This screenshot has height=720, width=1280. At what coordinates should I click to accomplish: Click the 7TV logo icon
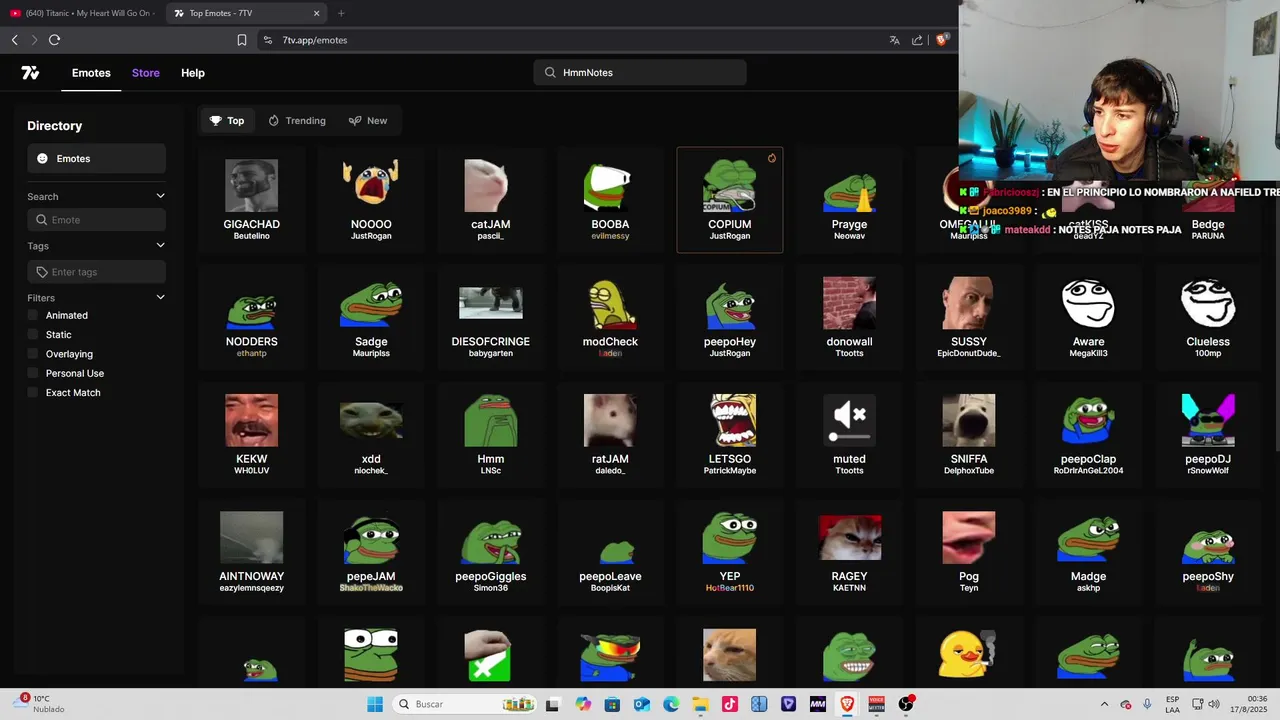30,73
